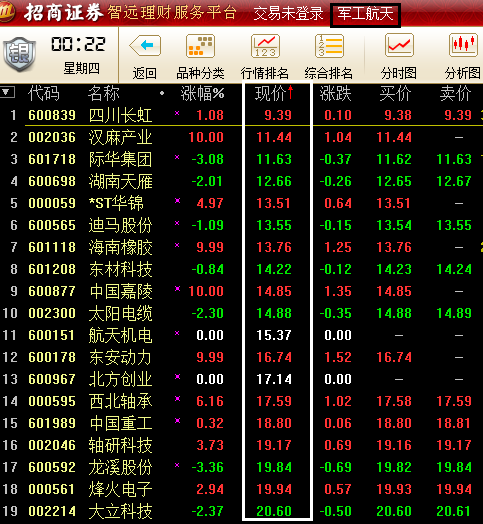Click the silver shield 银 icon
The height and width of the screenshot is (524, 483).
[x=19, y=54]
